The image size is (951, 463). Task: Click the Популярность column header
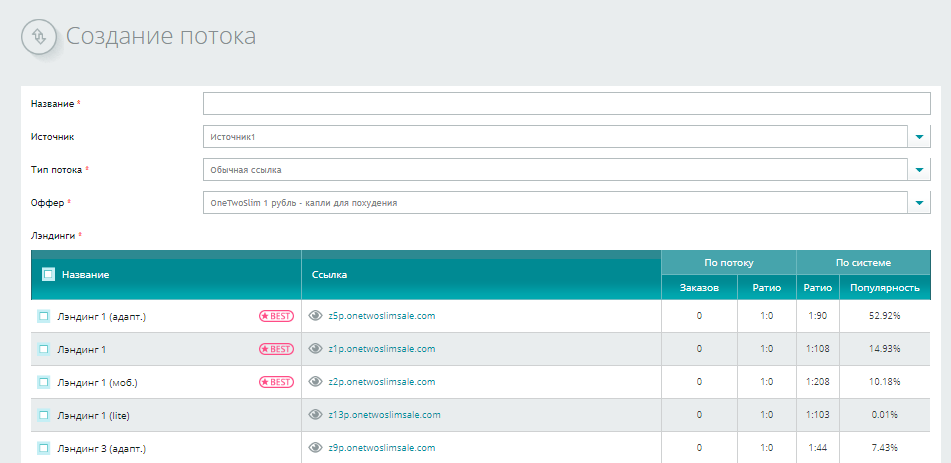[884, 288]
